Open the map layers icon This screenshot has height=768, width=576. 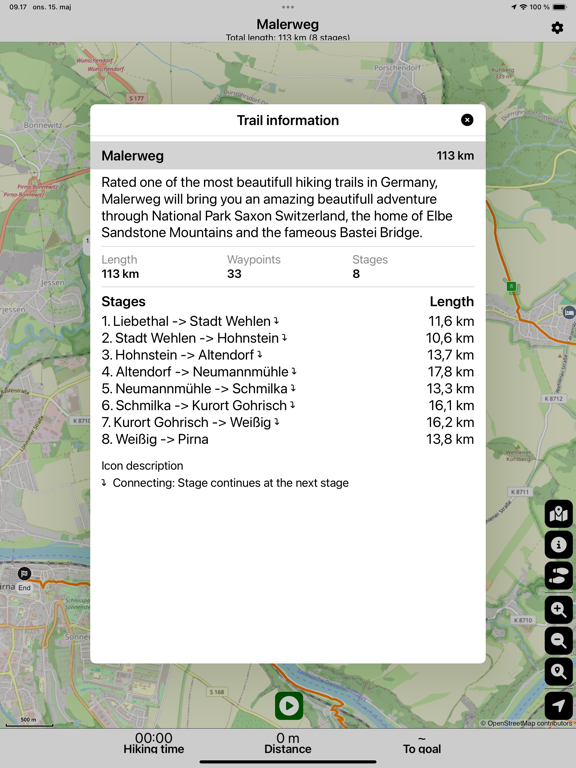559,514
